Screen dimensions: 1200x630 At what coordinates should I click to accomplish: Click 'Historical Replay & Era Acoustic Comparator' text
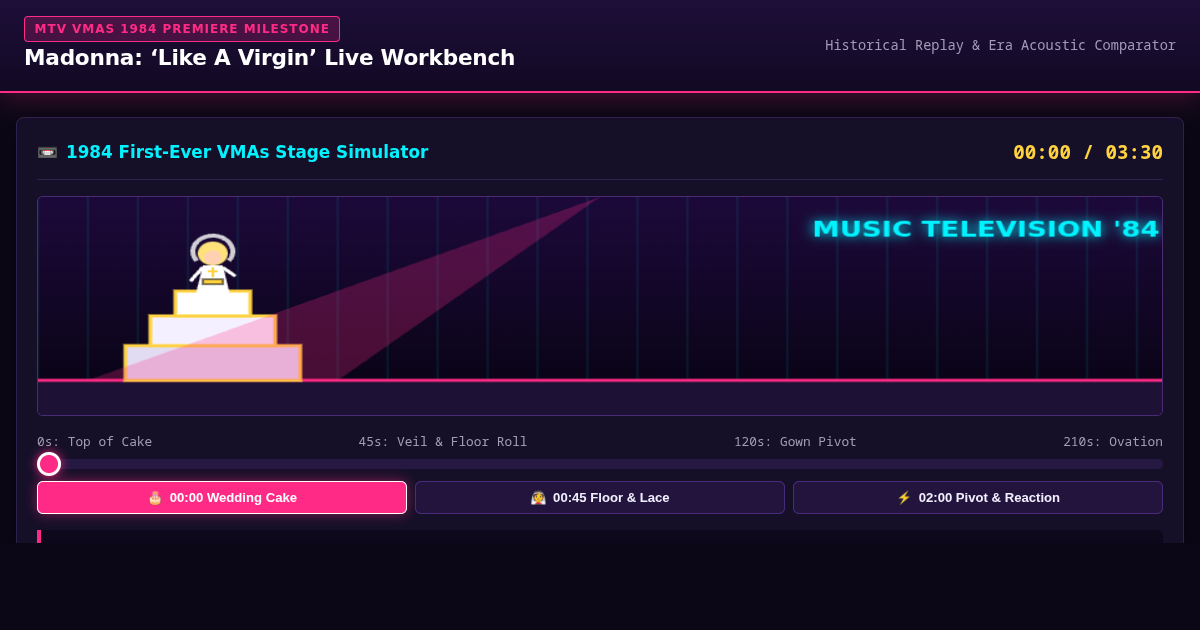click(x=1000, y=45)
